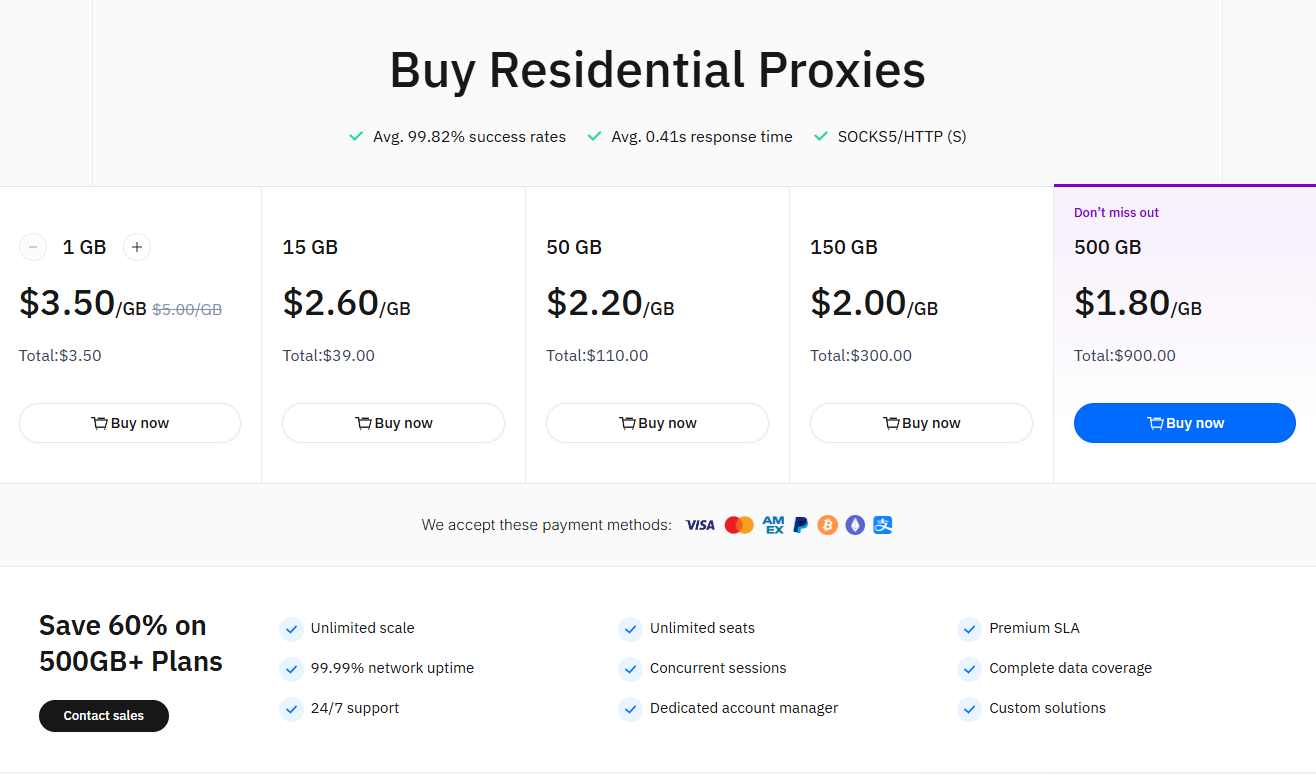Click the checkmark beside 24/7 support
This screenshot has width=1316, height=775.
(291, 709)
